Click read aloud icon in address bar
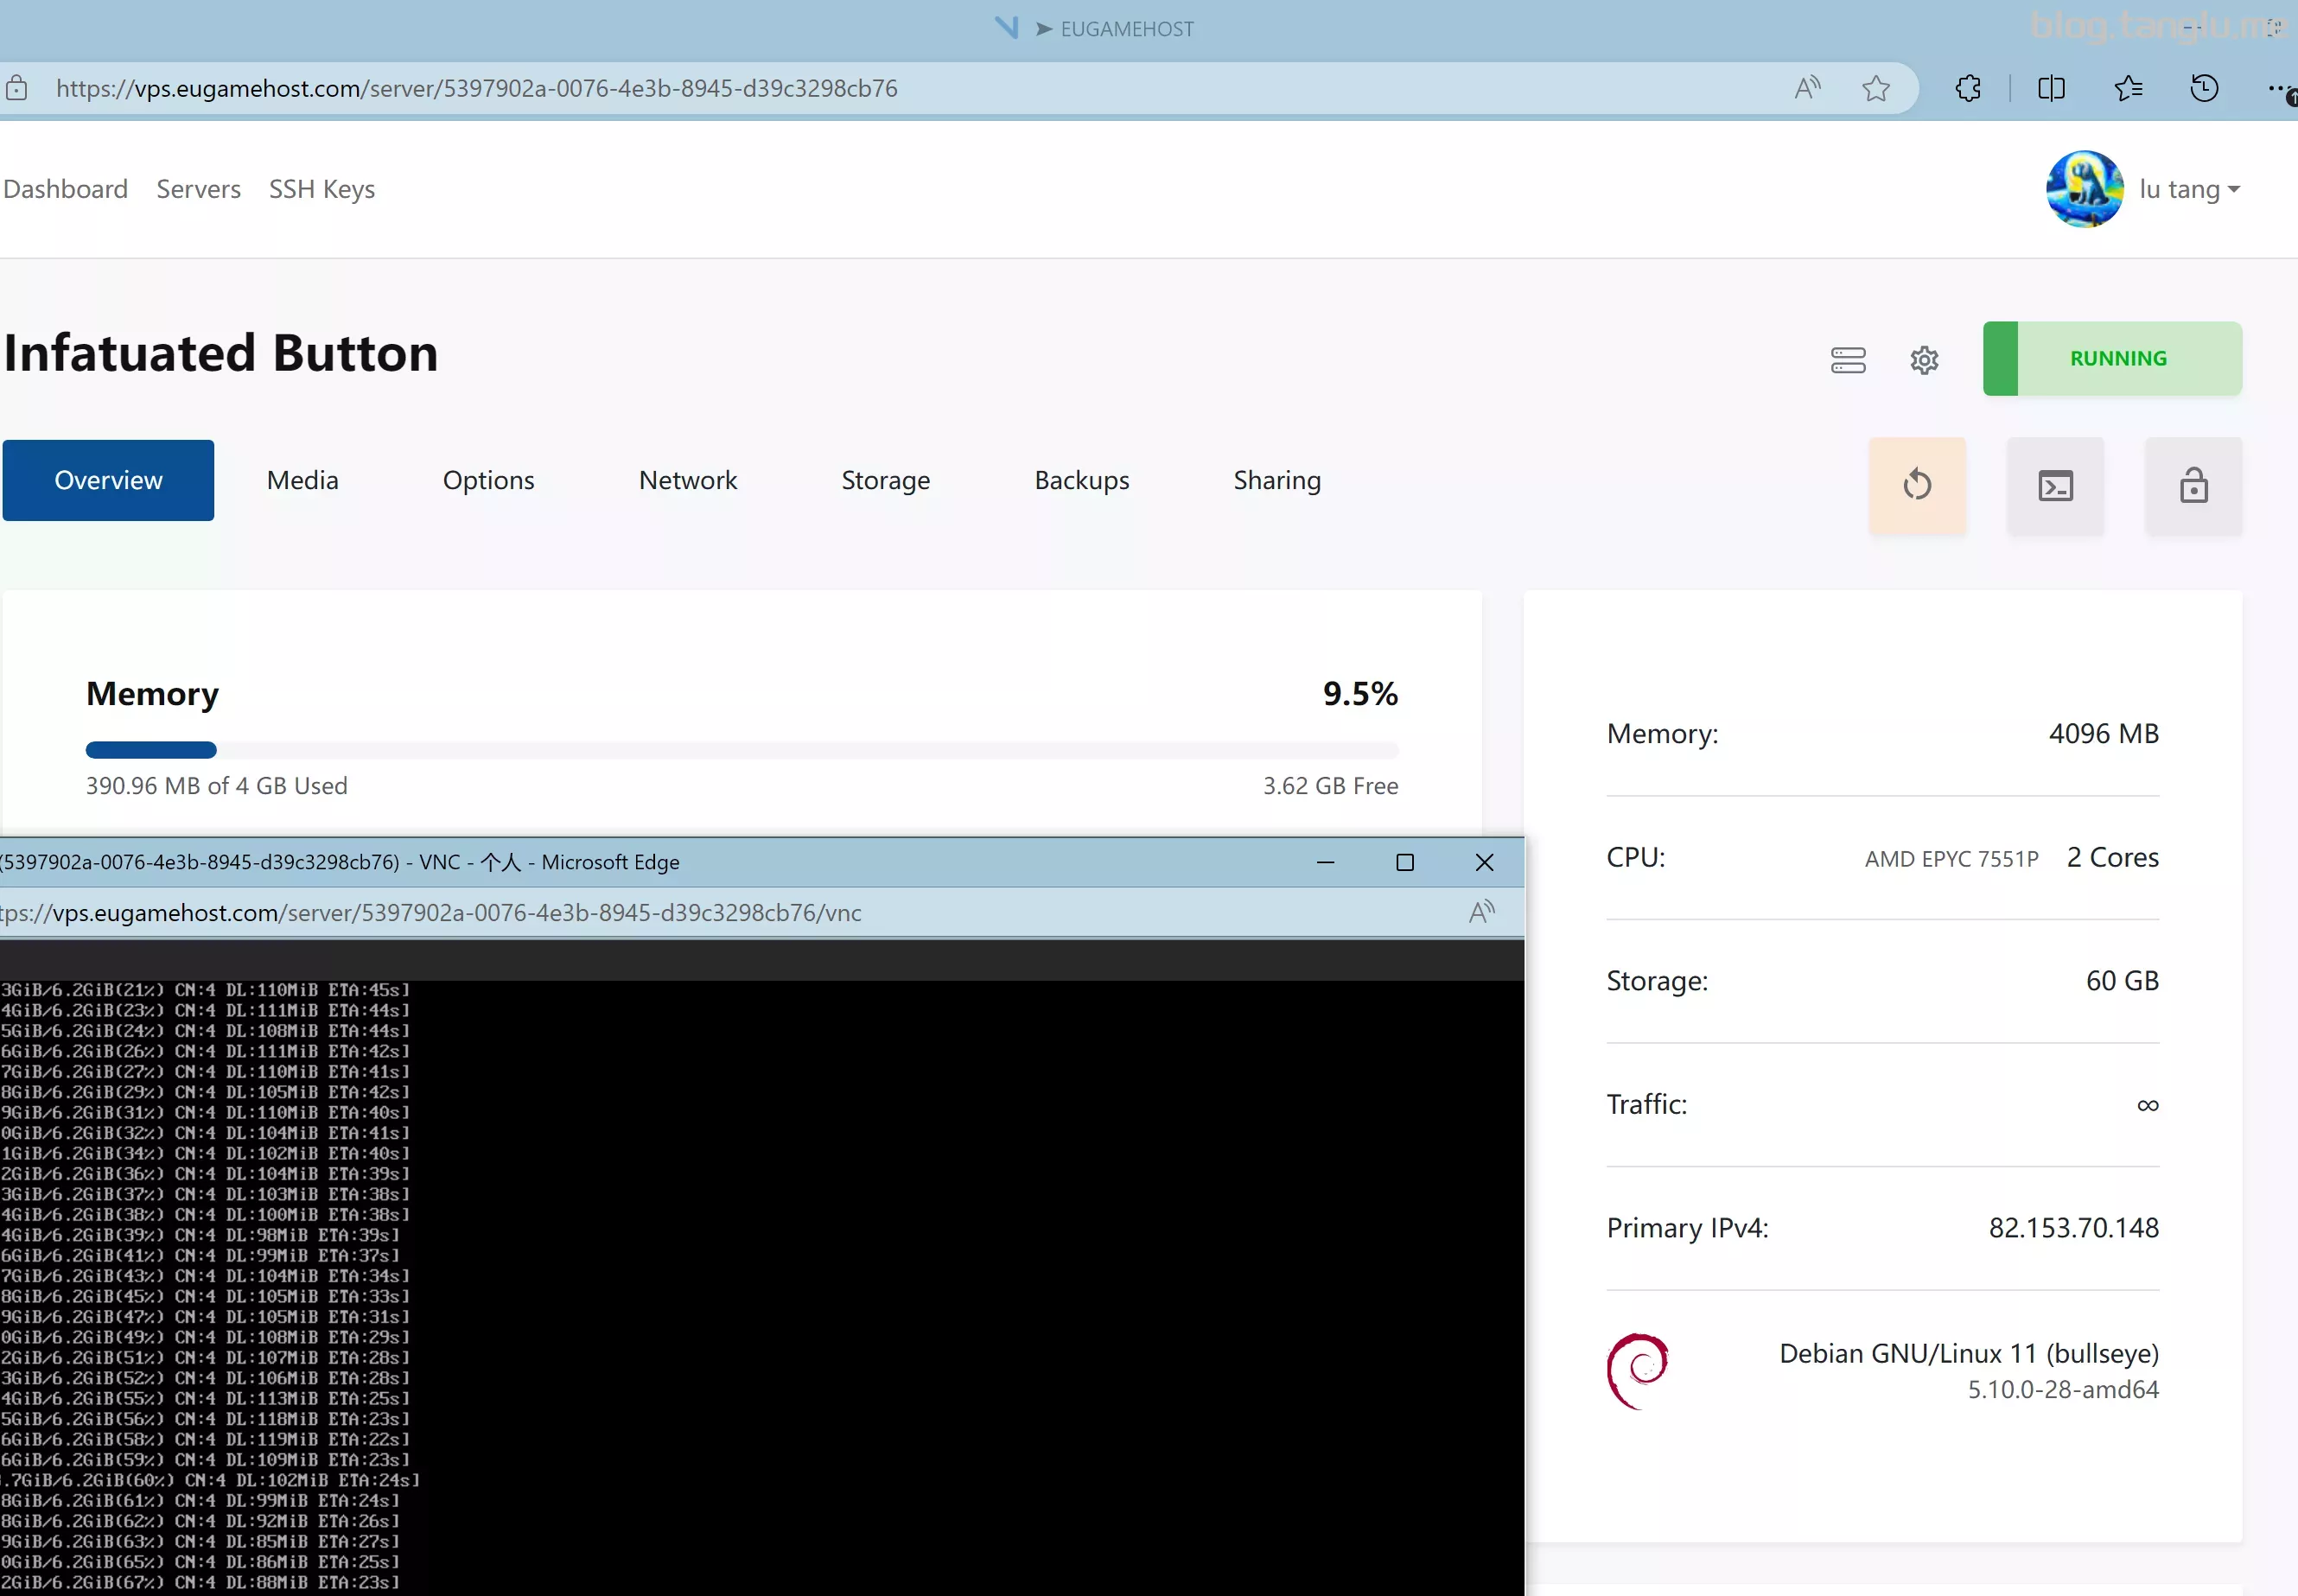The width and height of the screenshot is (2298, 1596). (x=1807, y=89)
